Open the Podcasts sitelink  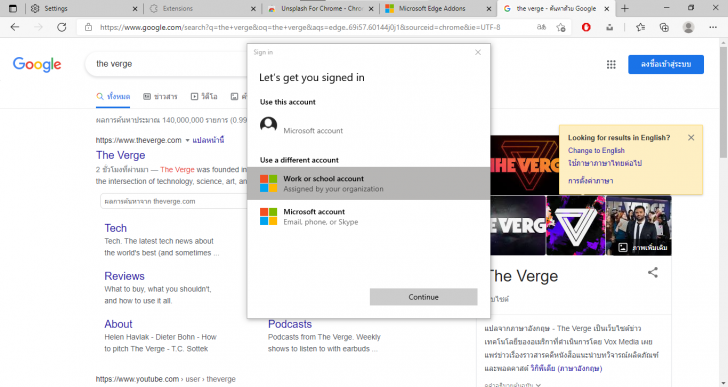[290, 324]
